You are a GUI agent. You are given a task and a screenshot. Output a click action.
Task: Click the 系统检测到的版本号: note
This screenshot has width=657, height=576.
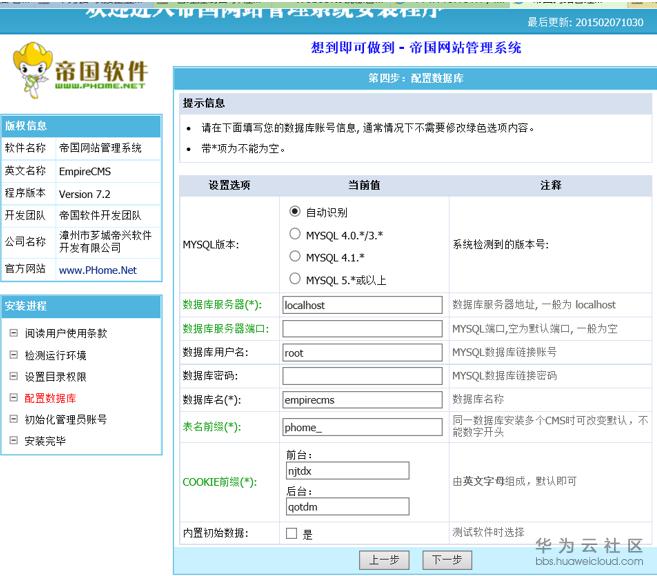tap(501, 245)
